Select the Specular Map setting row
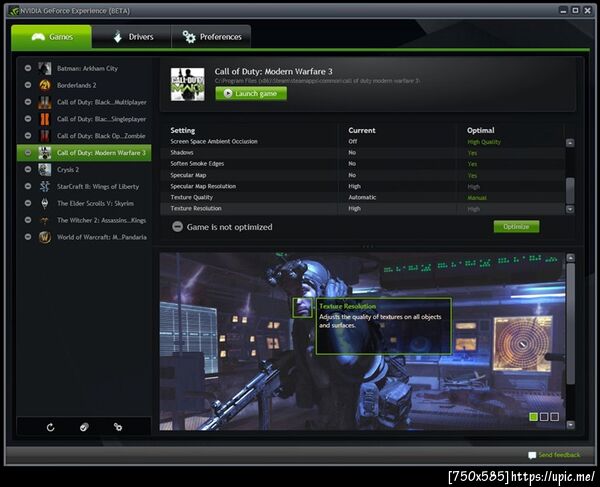This screenshot has width=600, height=487. pyautogui.click(x=362, y=175)
